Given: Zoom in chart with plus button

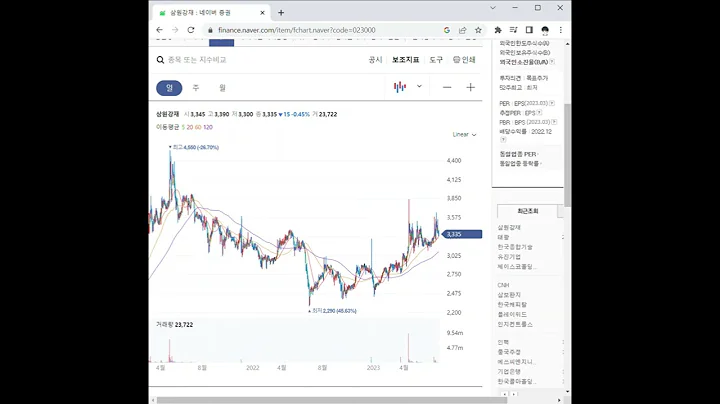Looking at the screenshot, I should (x=470, y=87).
